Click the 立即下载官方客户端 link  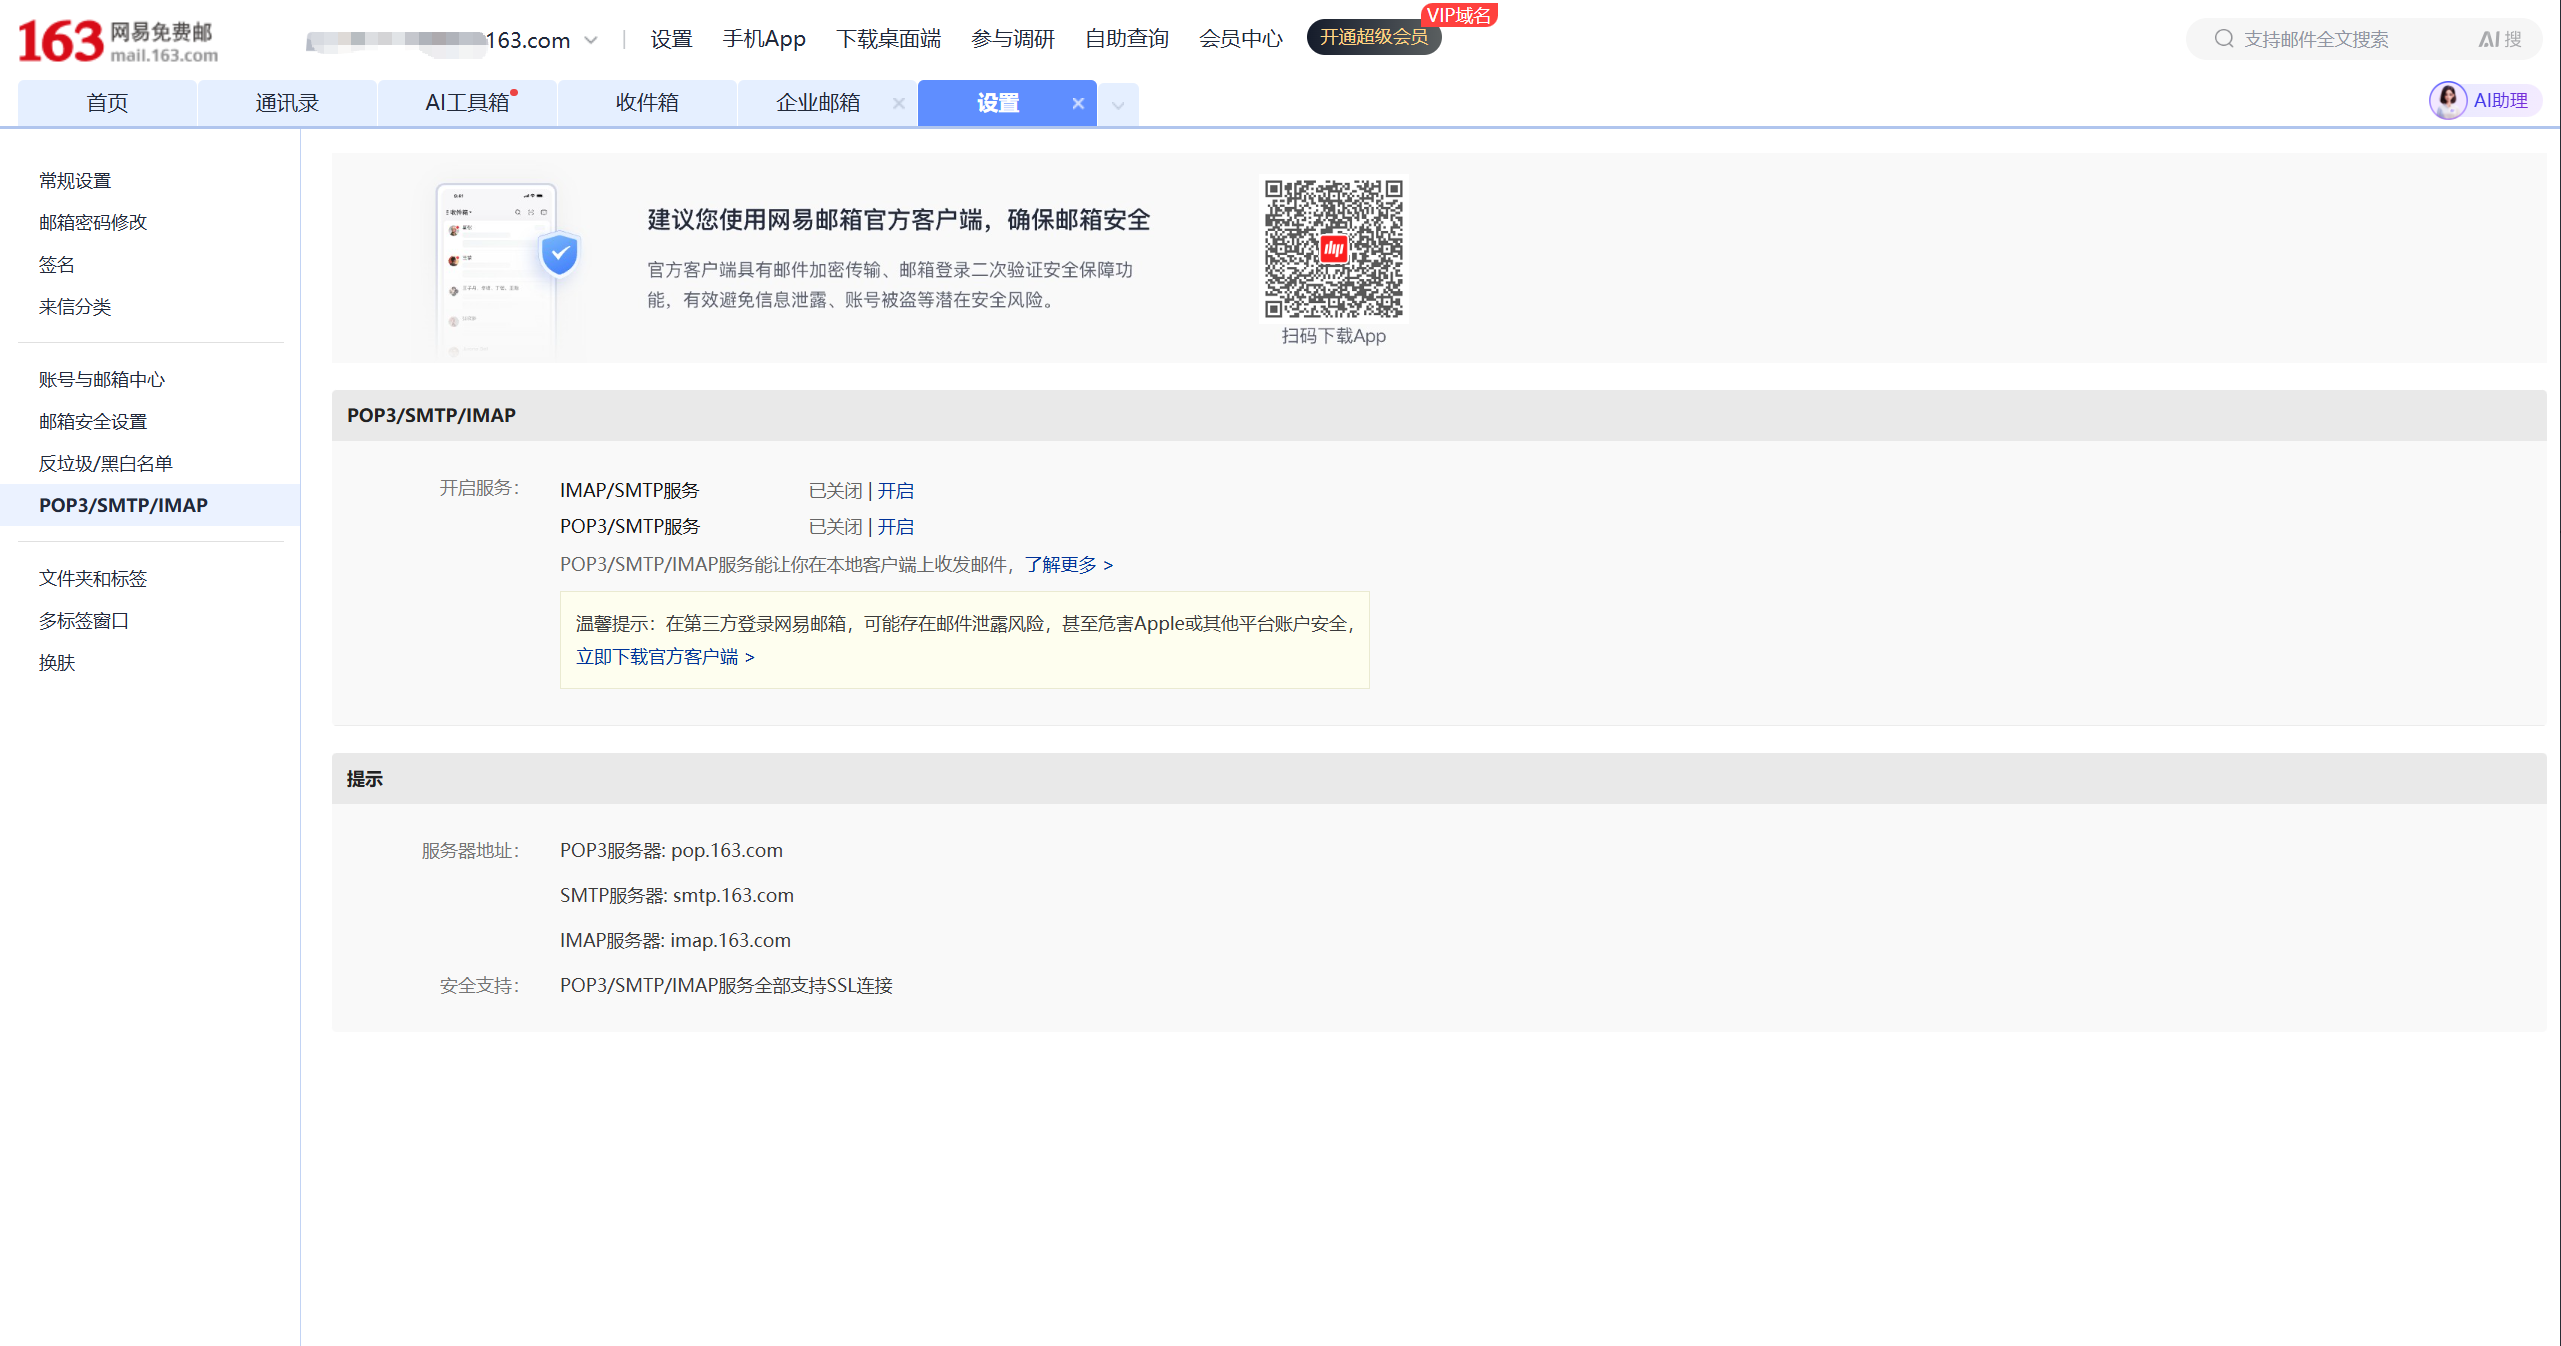click(x=660, y=656)
